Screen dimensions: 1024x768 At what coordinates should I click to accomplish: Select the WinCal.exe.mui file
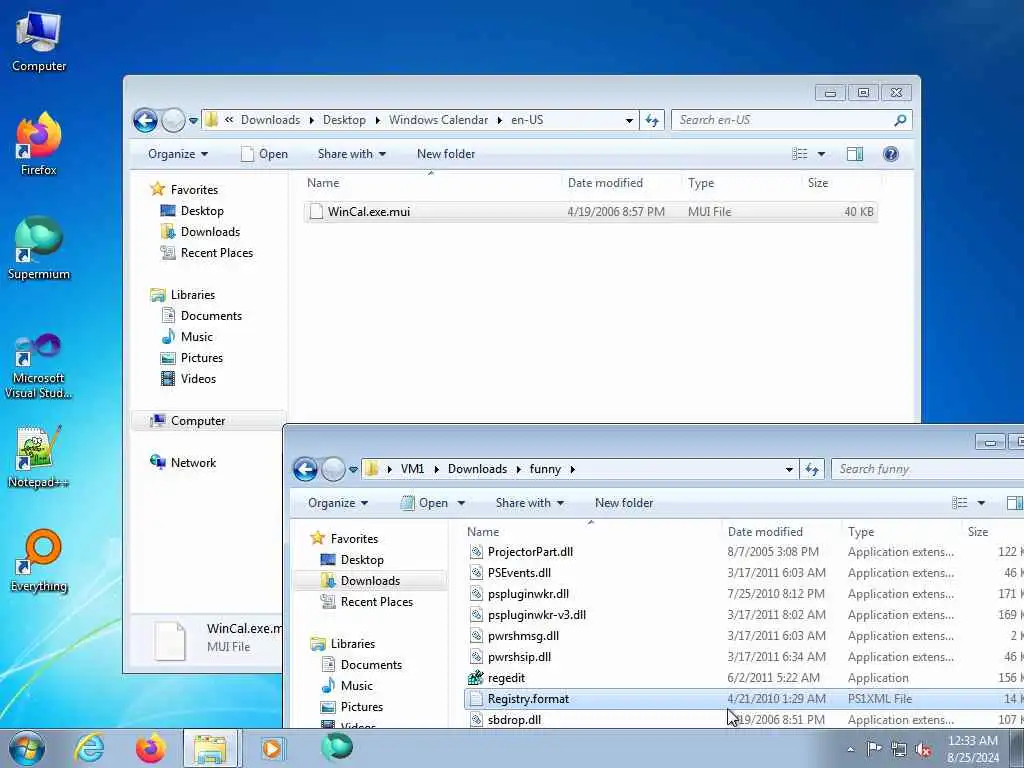590,212
